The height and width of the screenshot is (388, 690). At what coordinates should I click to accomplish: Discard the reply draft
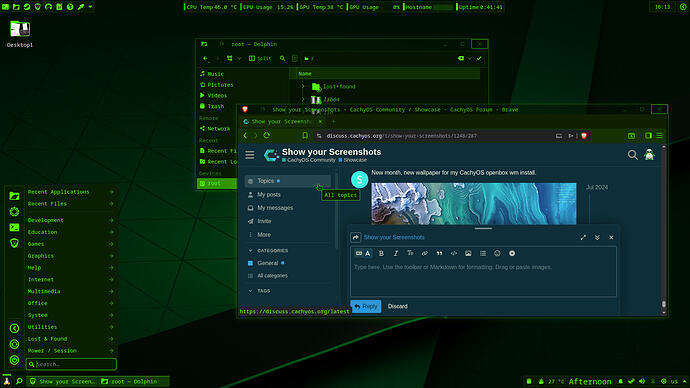pyautogui.click(x=397, y=306)
